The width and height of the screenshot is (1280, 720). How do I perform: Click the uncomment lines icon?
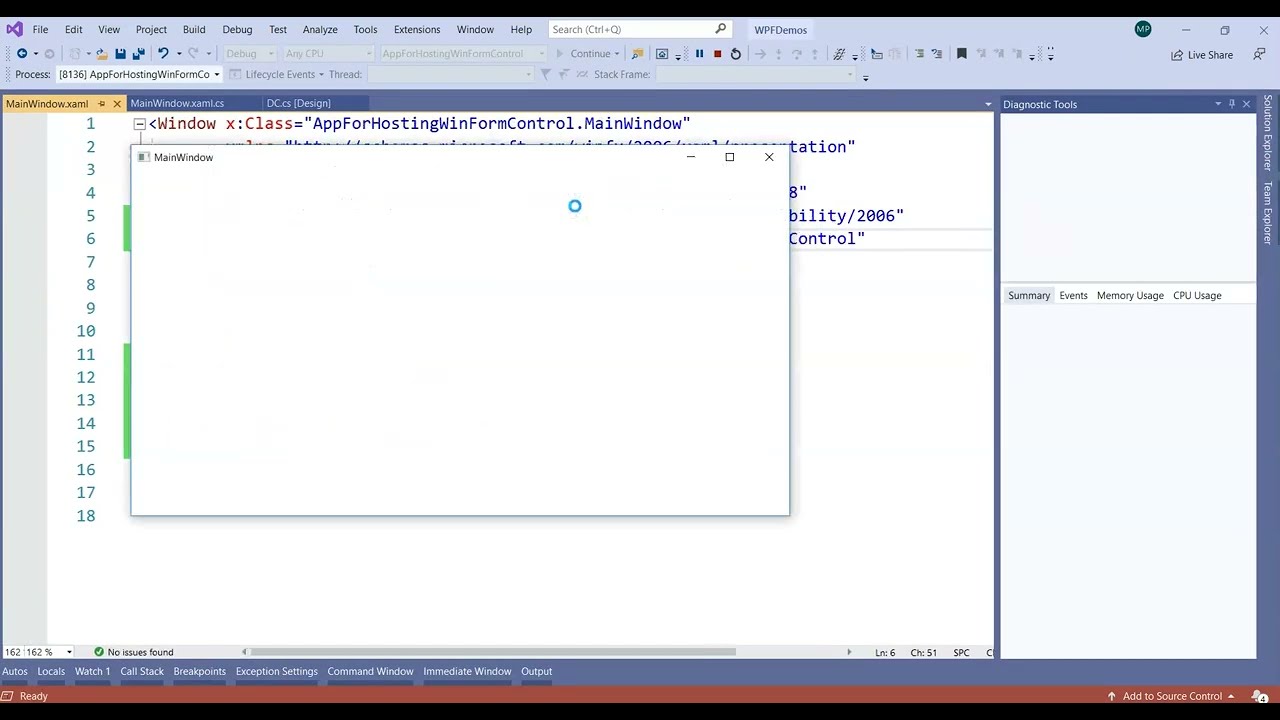pos(938,54)
